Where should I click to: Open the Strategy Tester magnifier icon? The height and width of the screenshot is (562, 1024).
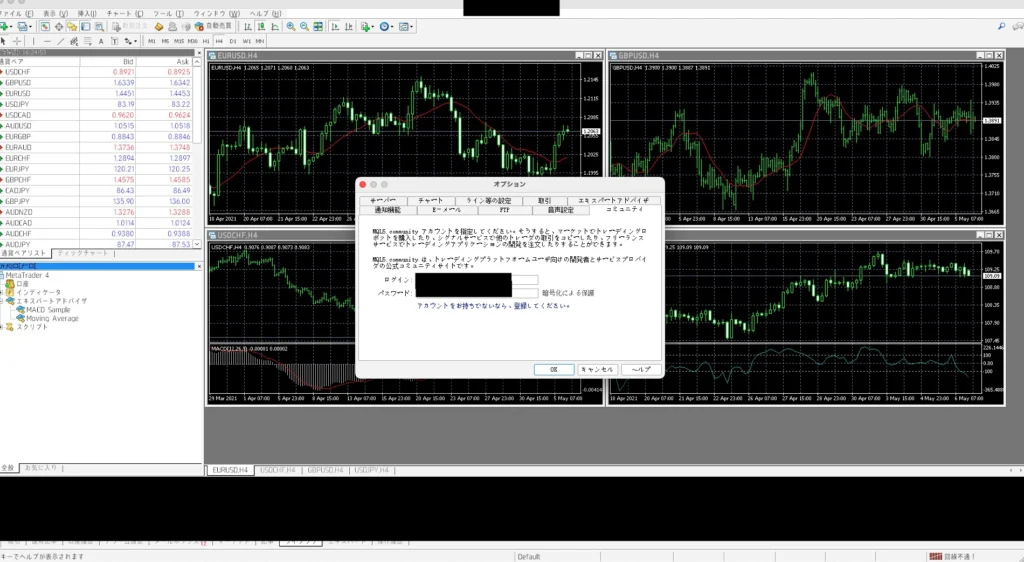[x=99, y=27]
